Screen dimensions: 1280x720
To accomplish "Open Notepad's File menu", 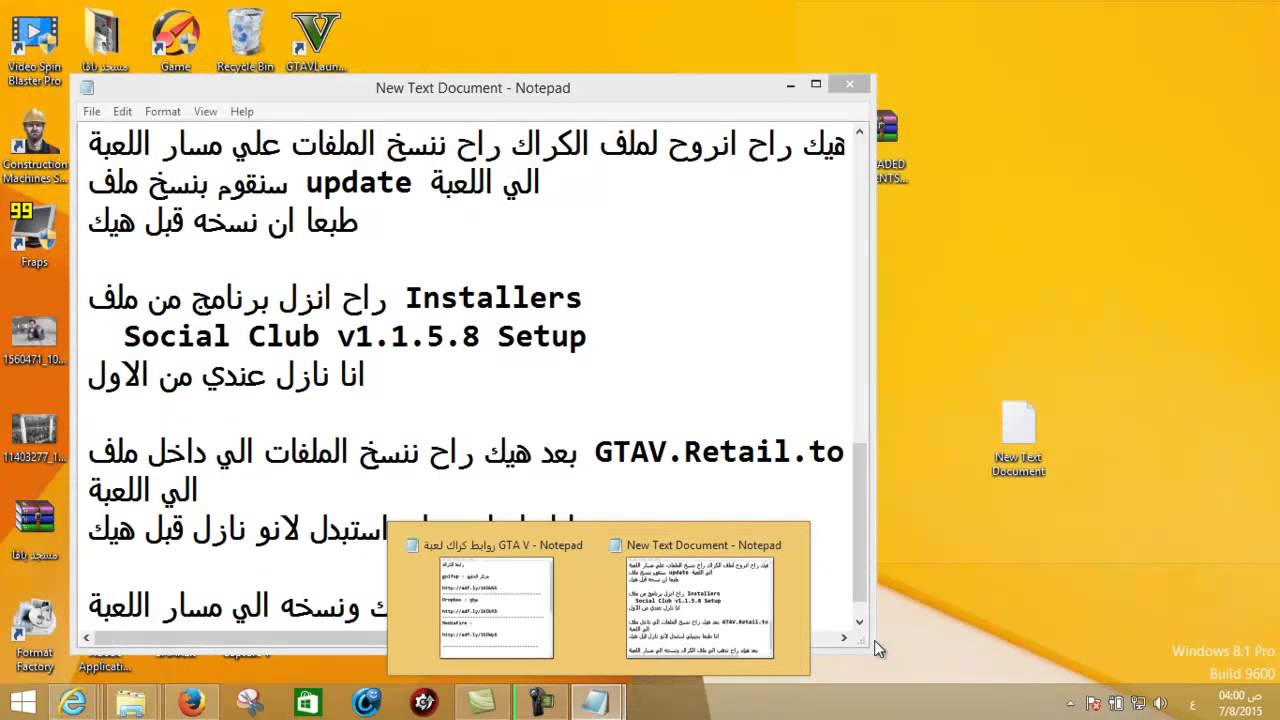I will [x=92, y=112].
